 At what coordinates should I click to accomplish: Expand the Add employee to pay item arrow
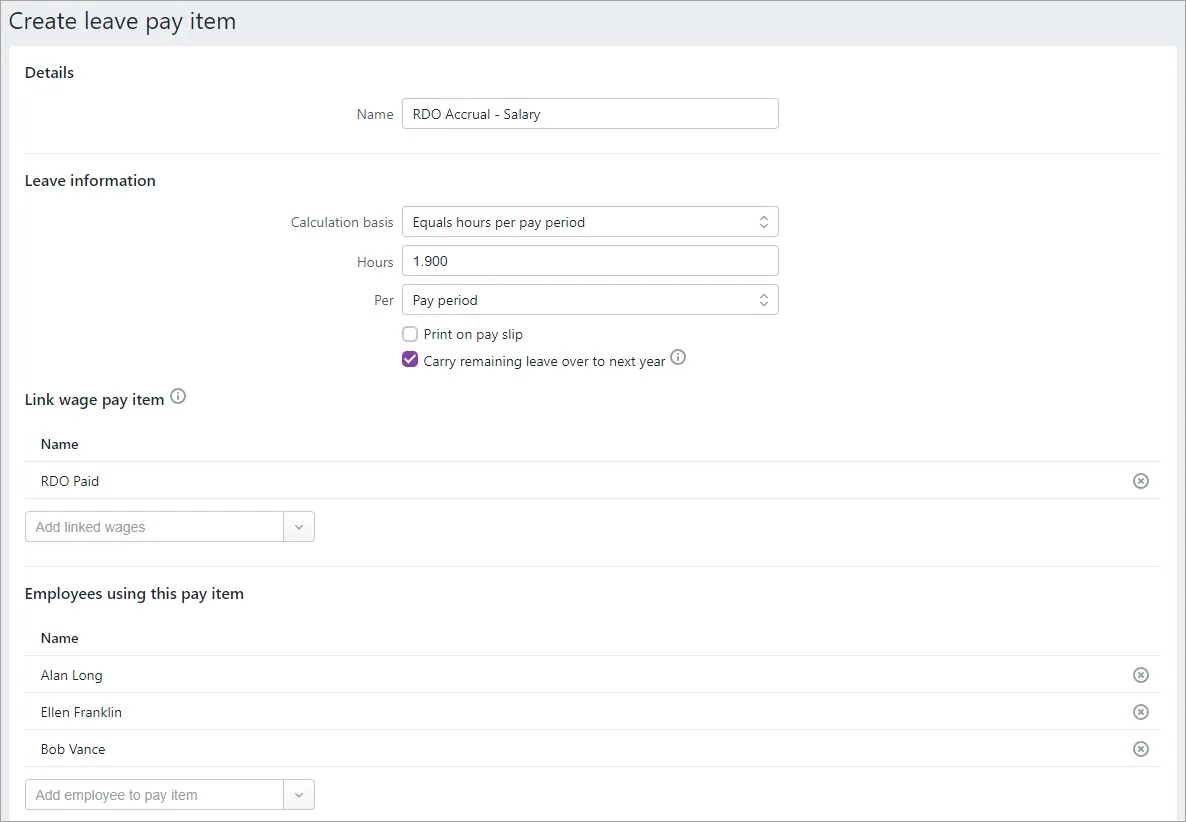point(299,795)
